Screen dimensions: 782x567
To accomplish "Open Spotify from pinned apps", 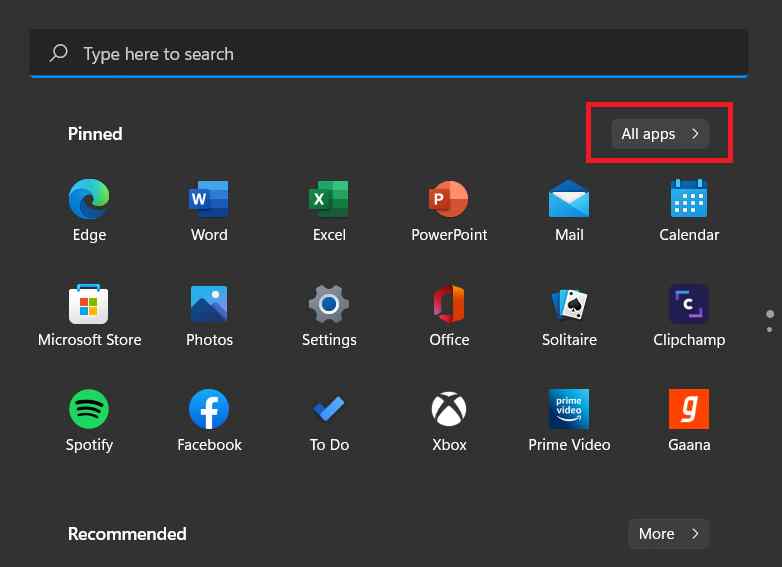I will tap(89, 409).
